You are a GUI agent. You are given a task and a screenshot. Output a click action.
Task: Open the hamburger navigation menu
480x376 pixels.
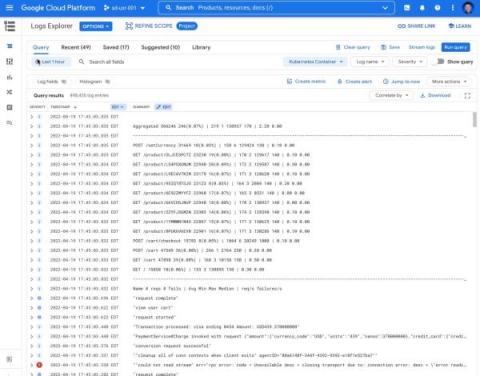(x=9, y=7)
